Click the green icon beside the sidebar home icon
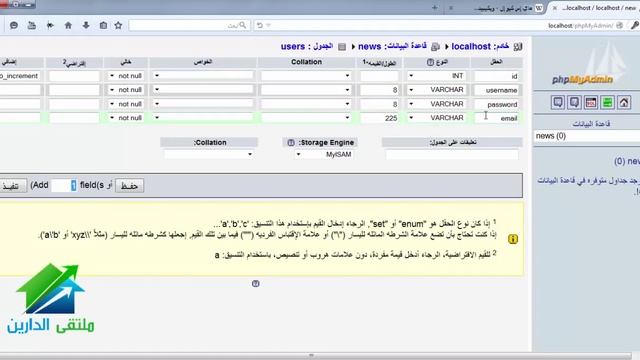The image size is (640, 360). pos(607,102)
